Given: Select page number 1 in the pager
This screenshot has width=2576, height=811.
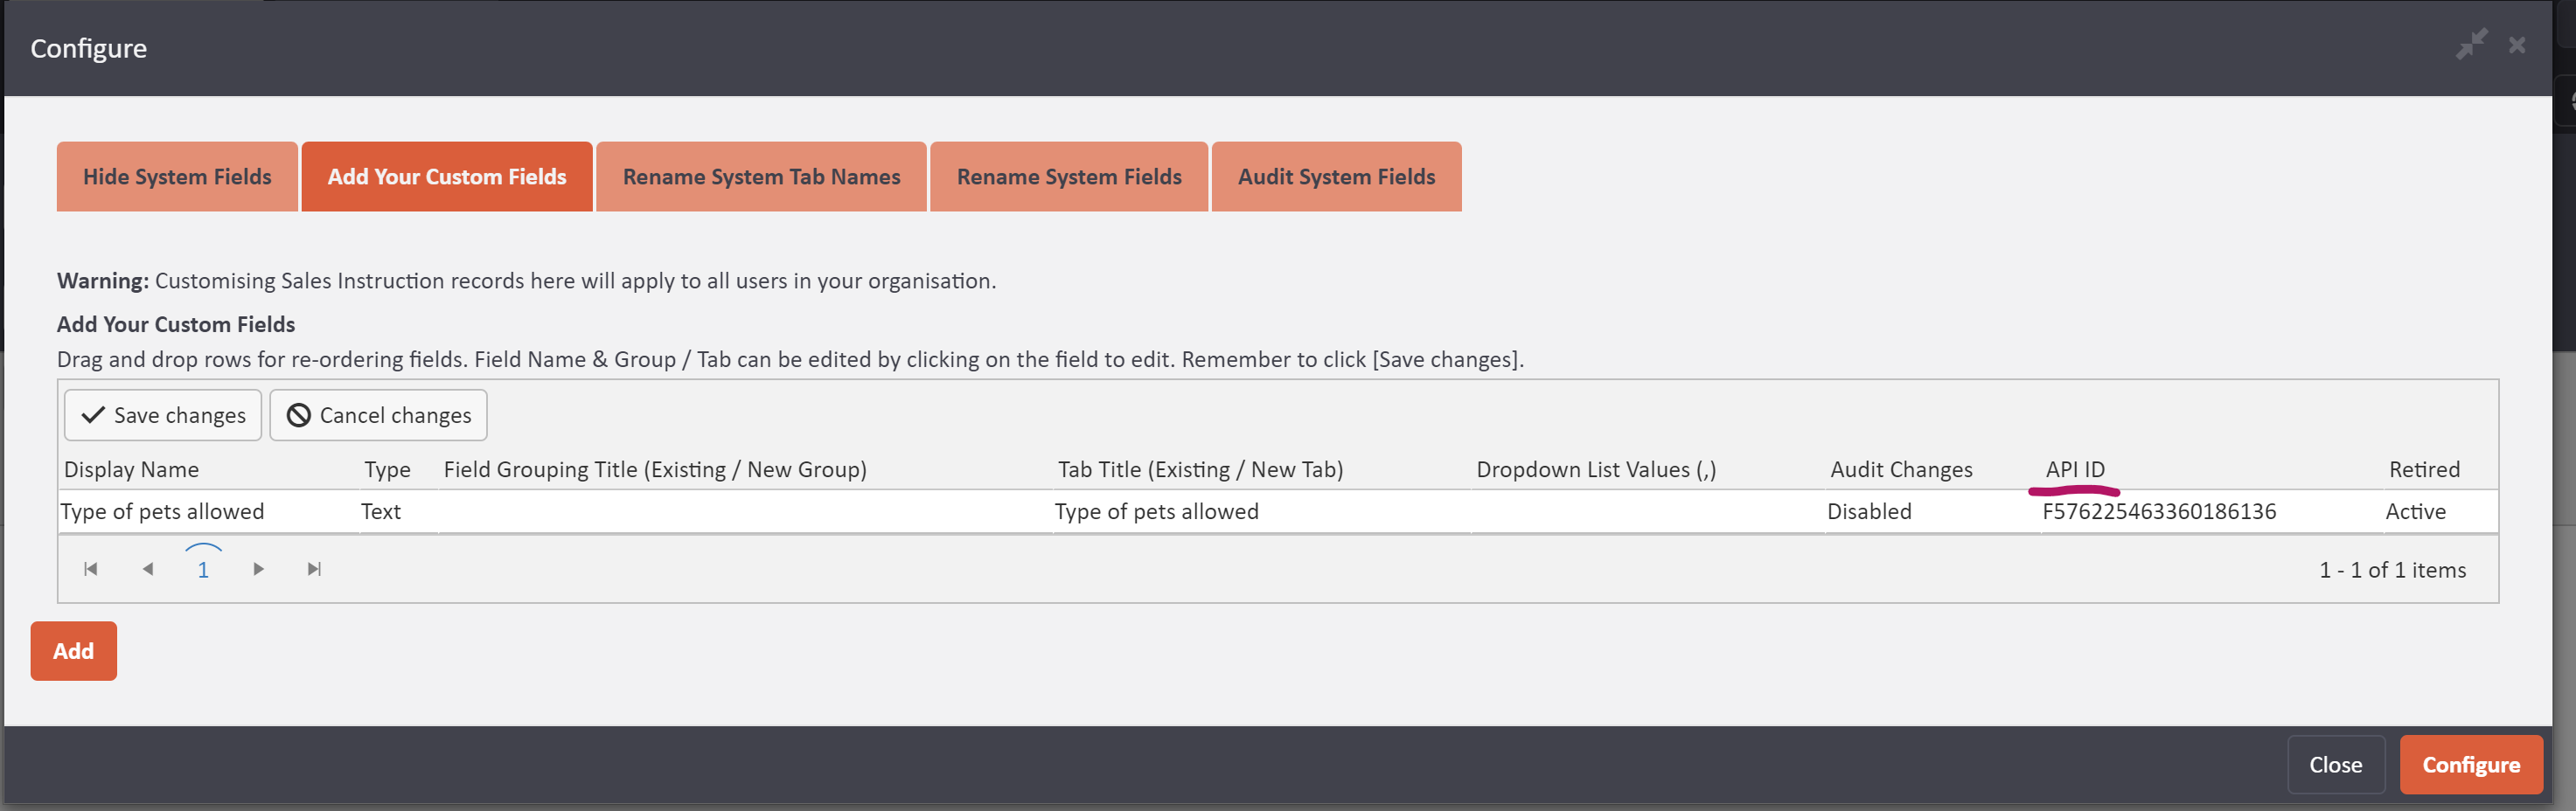Looking at the screenshot, I should pyautogui.click(x=203, y=568).
